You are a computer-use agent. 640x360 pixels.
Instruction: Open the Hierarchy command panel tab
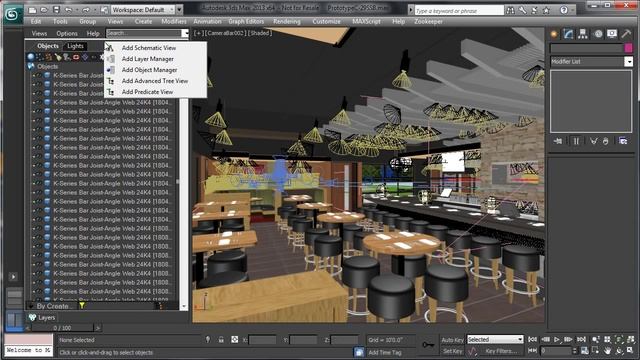tap(583, 34)
